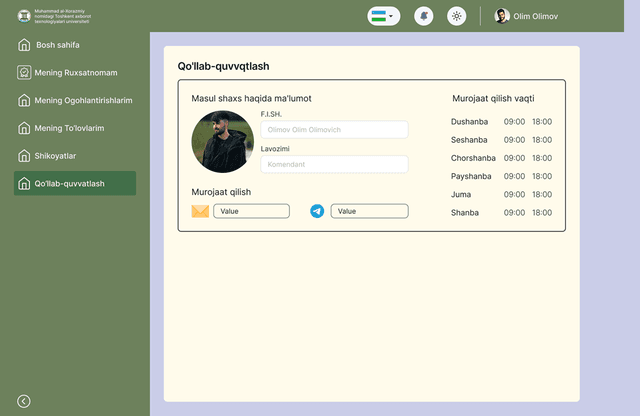This screenshot has height=416, width=640.
Task: Click the Shikoyatlar sidebar icon
Action: [x=24, y=156]
